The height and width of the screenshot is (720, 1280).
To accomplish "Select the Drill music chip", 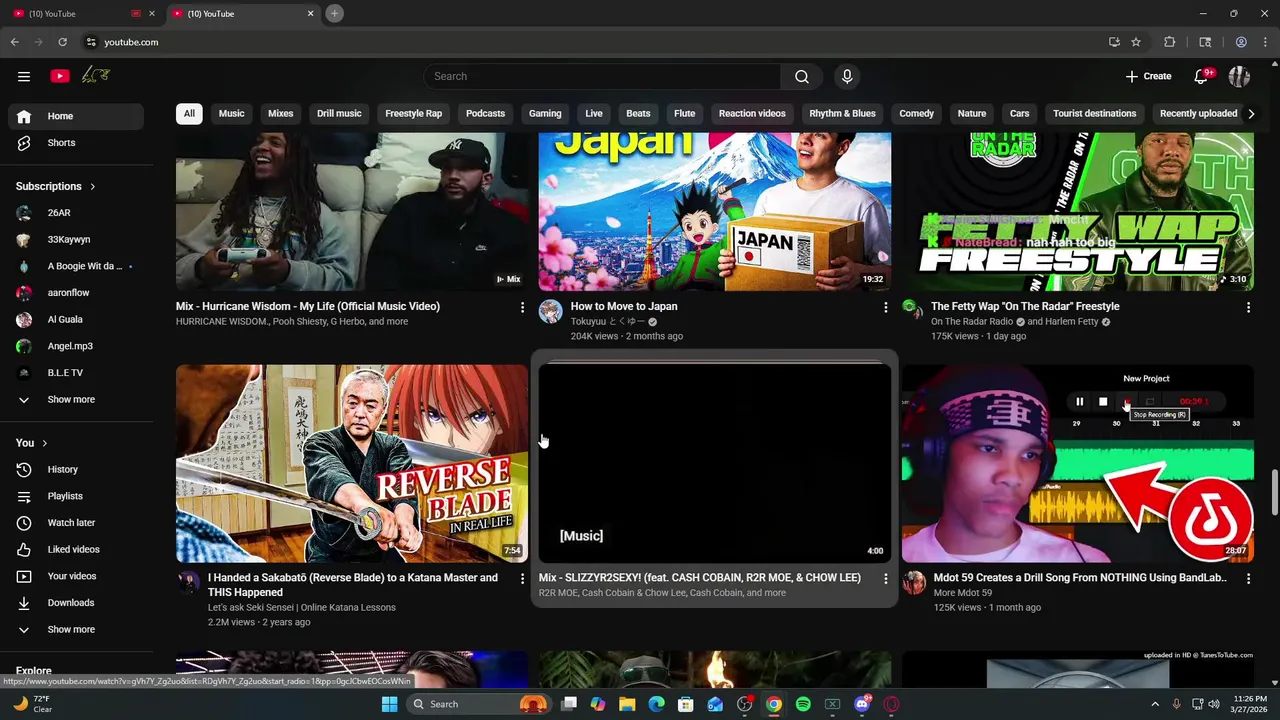I will tap(339, 113).
